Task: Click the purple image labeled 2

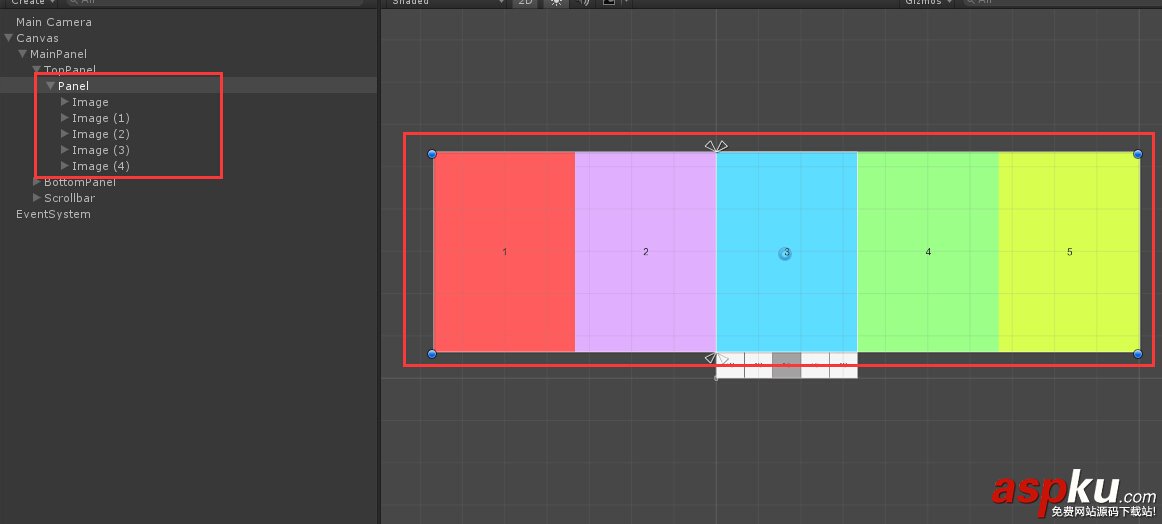Action: coord(645,252)
